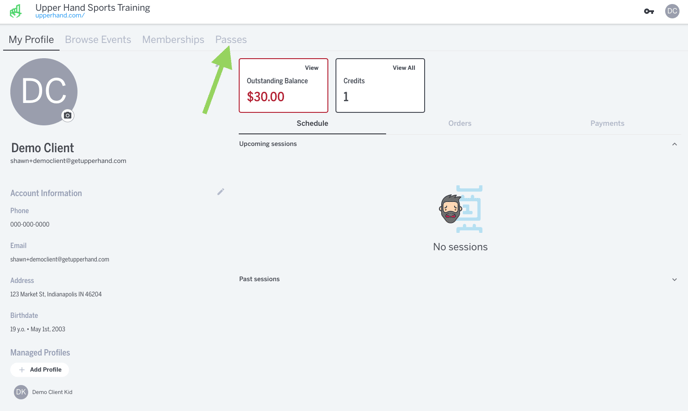The width and height of the screenshot is (688, 411).
Task: Click the Upper Hand green logo icon
Action: coord(16,11)
